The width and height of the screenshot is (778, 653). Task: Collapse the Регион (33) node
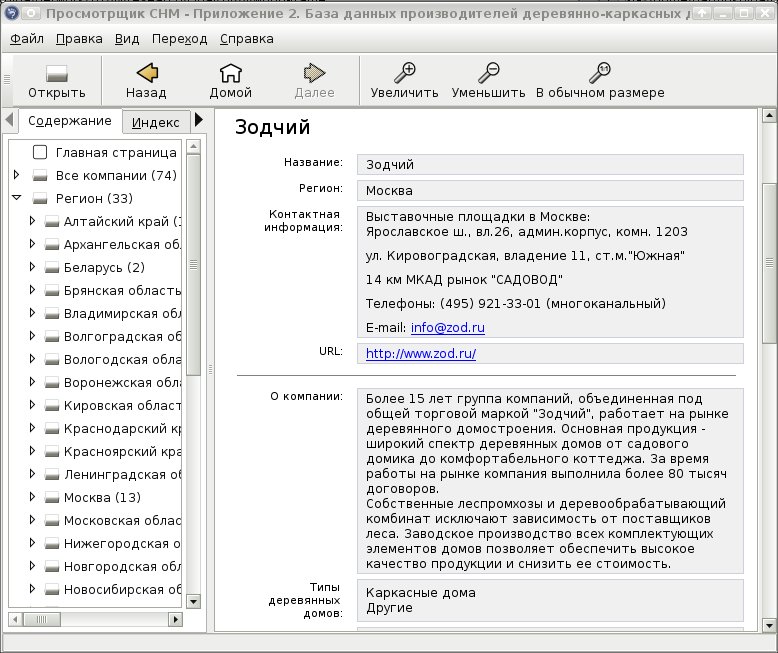coord(17,197)
